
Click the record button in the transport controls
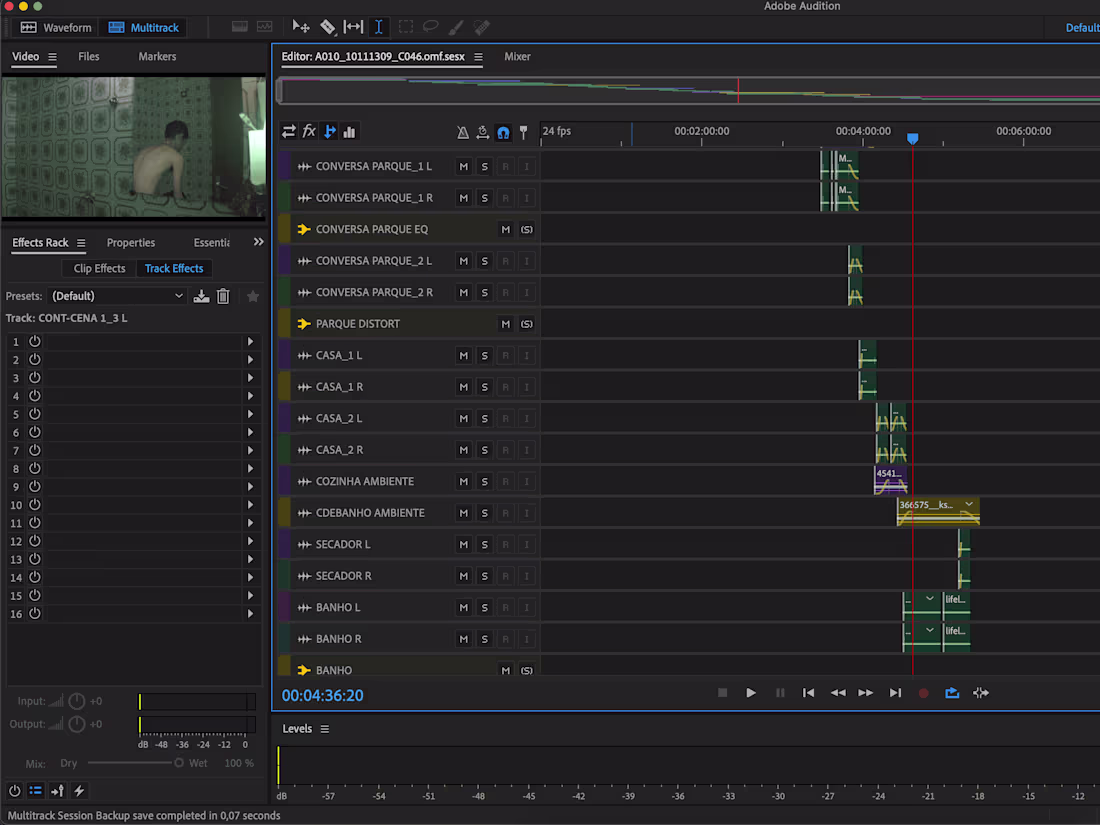pyautogui.click(x=923, y=692)
